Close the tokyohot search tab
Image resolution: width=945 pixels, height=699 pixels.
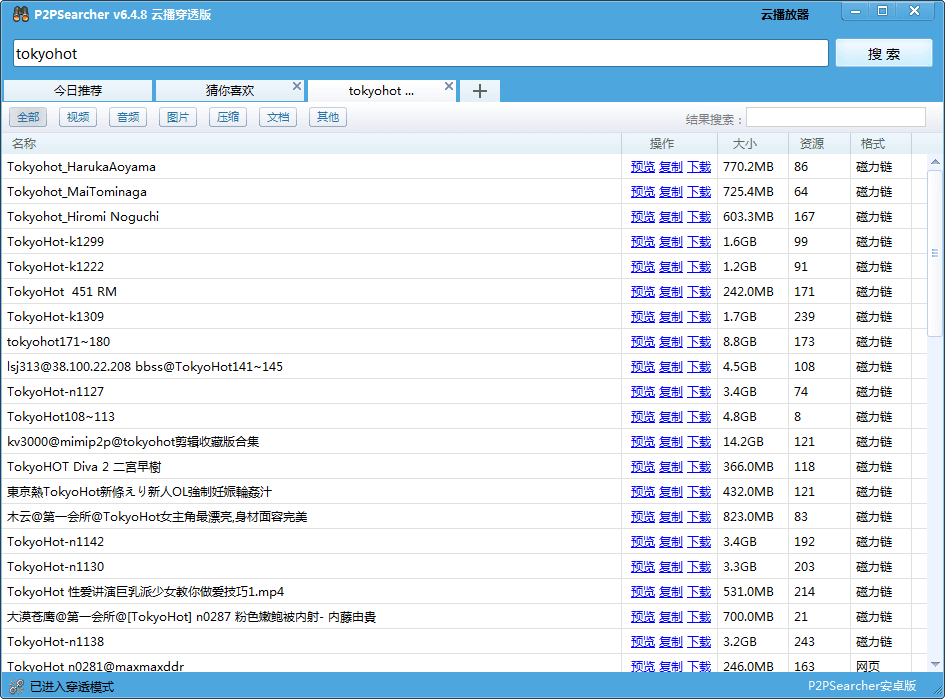(448, 86)
